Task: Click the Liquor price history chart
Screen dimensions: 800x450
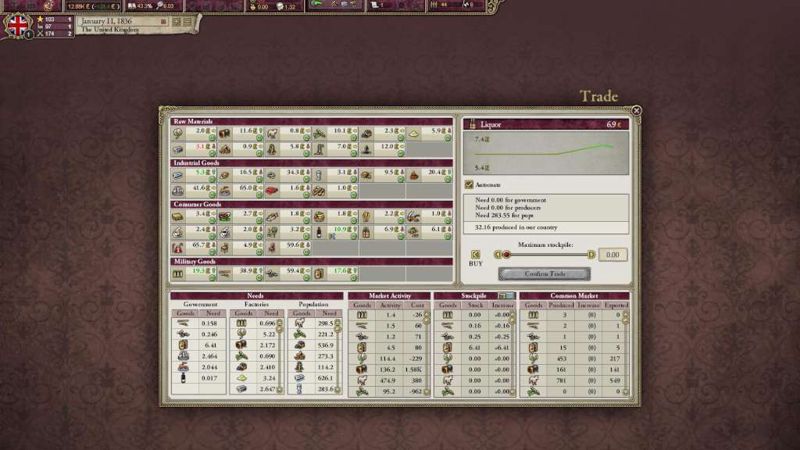Action: tap(546, 153)
